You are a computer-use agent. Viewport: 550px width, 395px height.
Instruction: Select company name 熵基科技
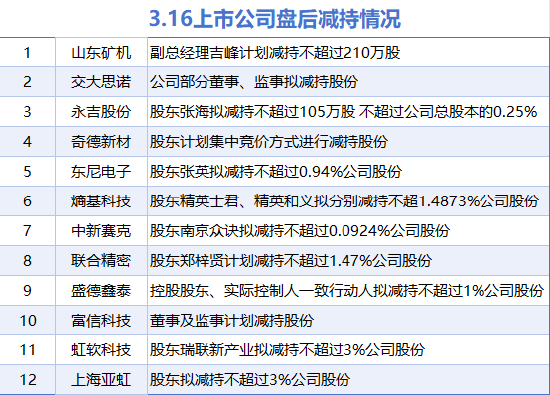pos(101,201)
